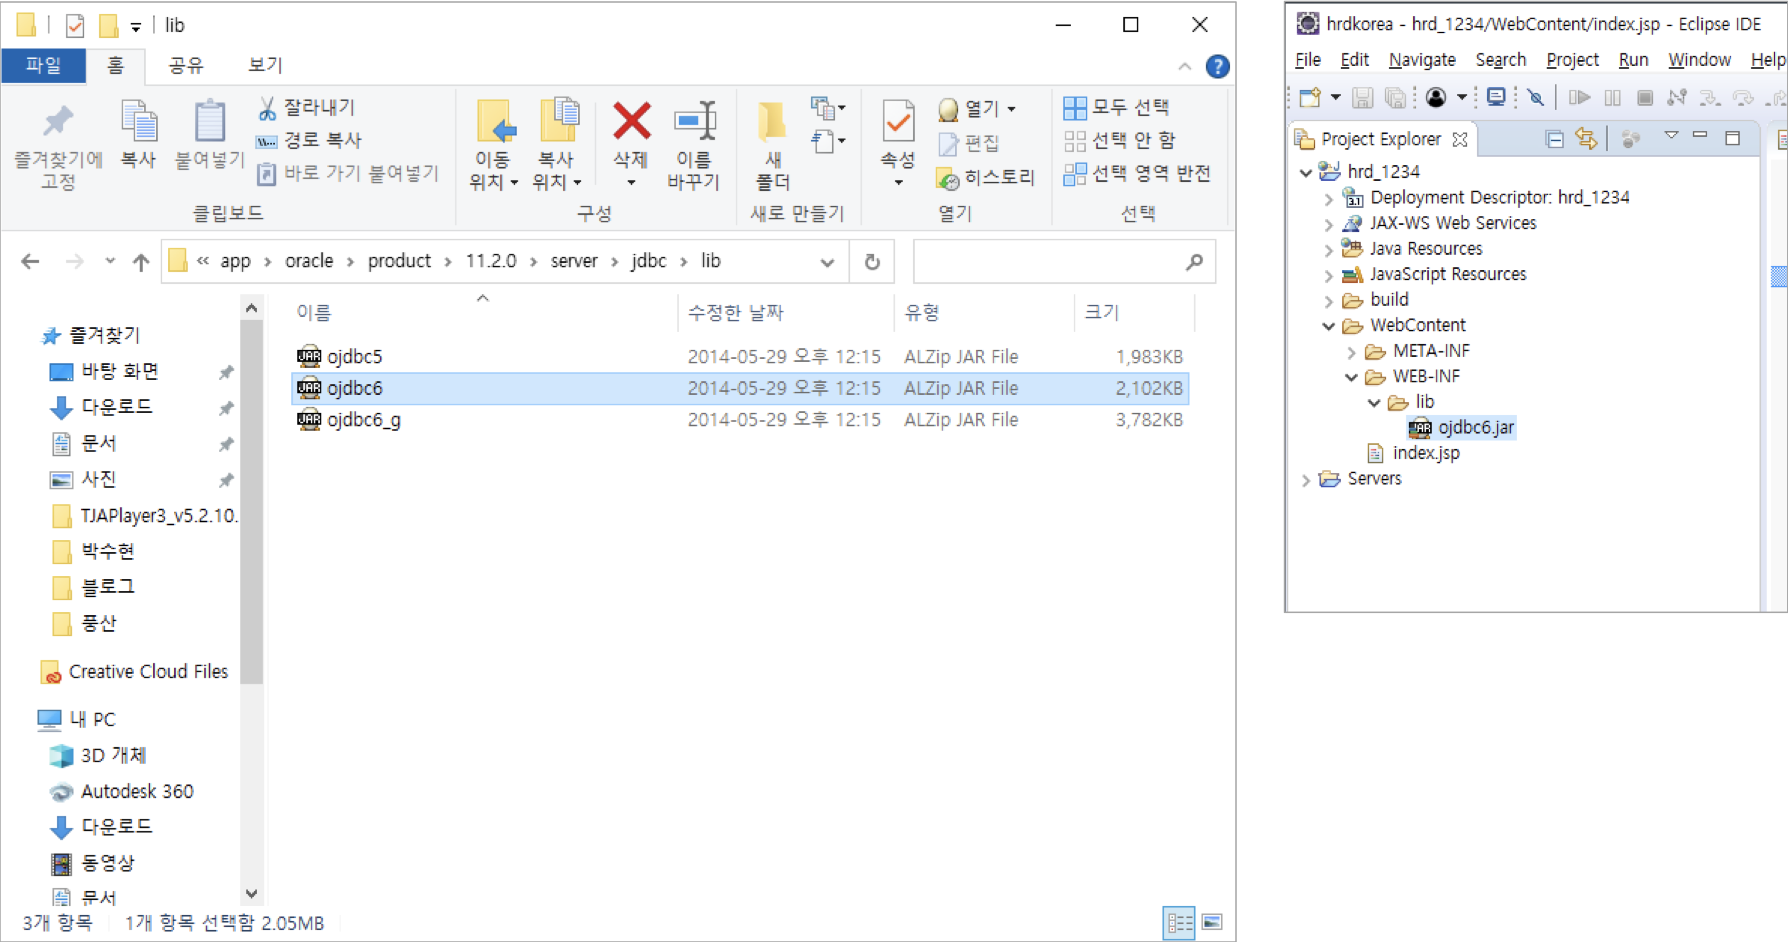Viewport: 1788px width, 942px height.
Task: Switch to the 공유 (Share) tab
Action: click(x=185, y=65)
